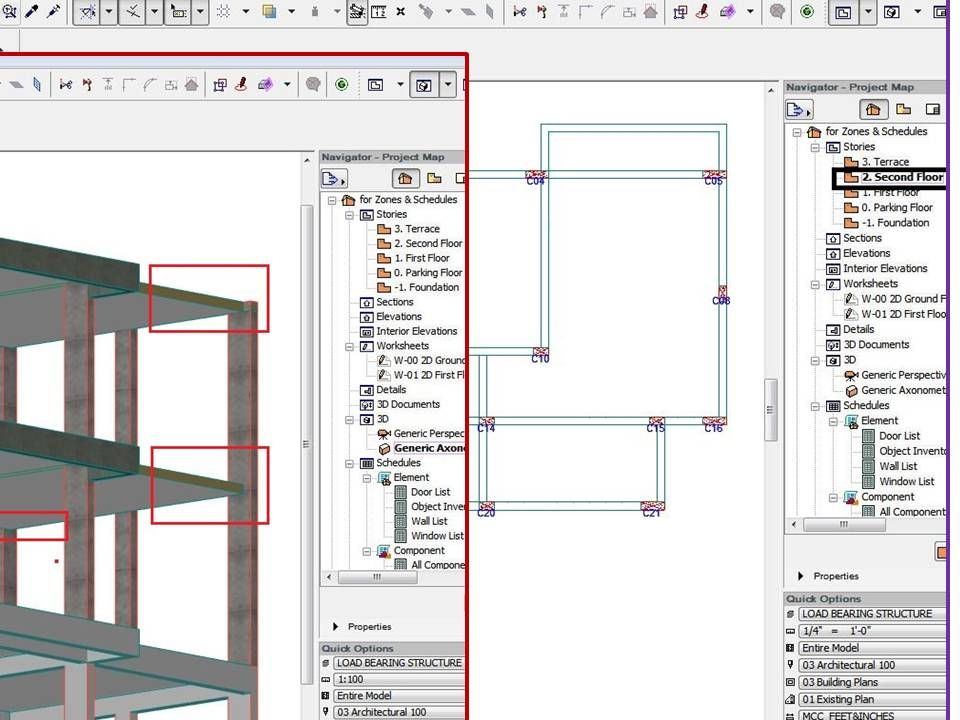960x720 pixels.
Task: Select 2. Second Floor in the left Navigator
Action: [428, 243]
